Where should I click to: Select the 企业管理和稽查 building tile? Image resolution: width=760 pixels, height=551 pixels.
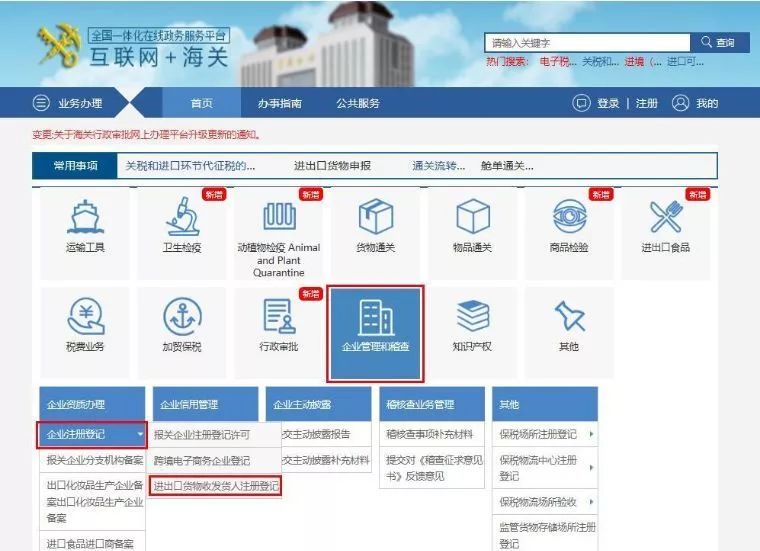point(376,334)
